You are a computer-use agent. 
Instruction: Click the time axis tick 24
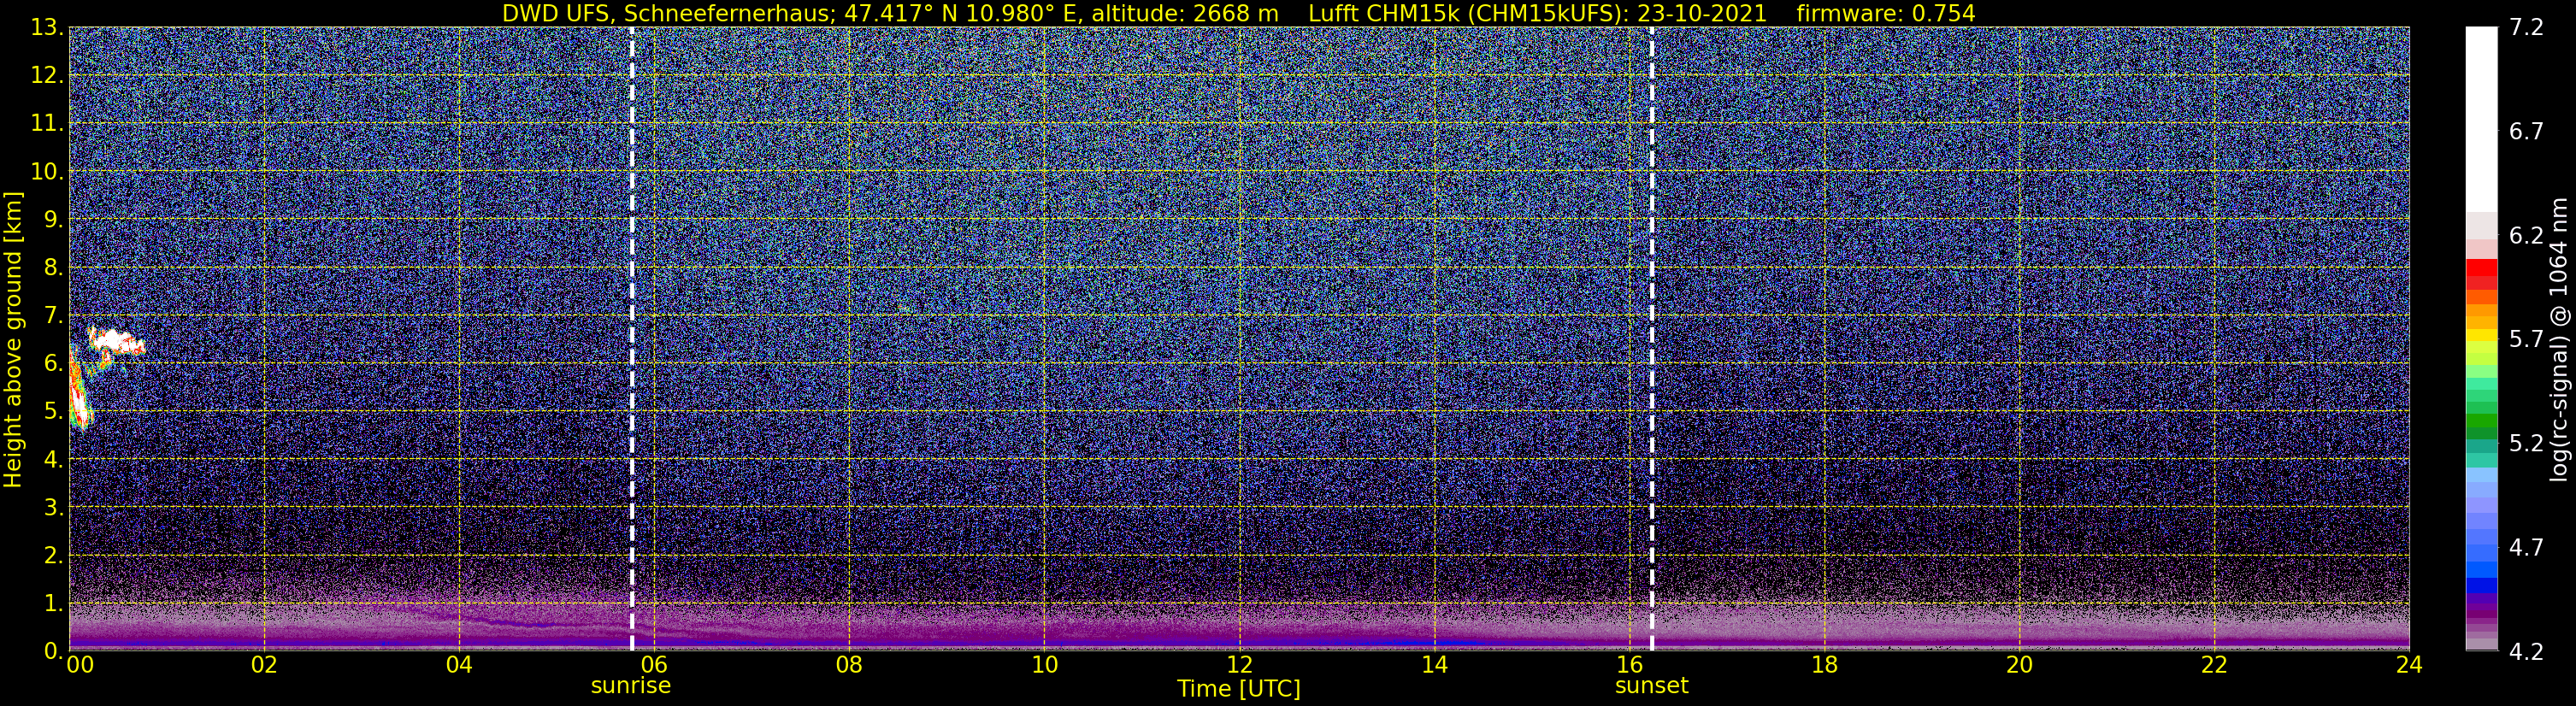[2409, 666]
